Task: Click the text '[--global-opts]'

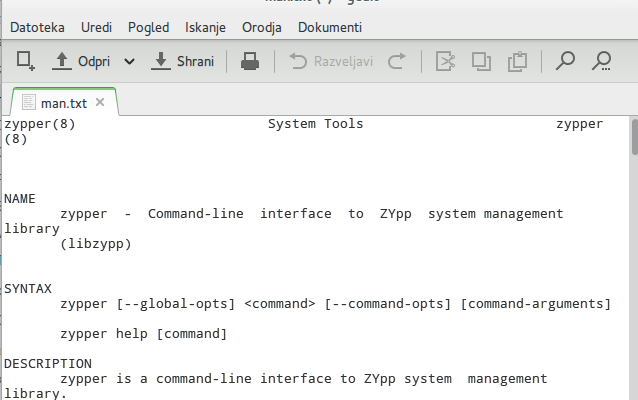Action: pyautogui.click(x=176, y=304)
